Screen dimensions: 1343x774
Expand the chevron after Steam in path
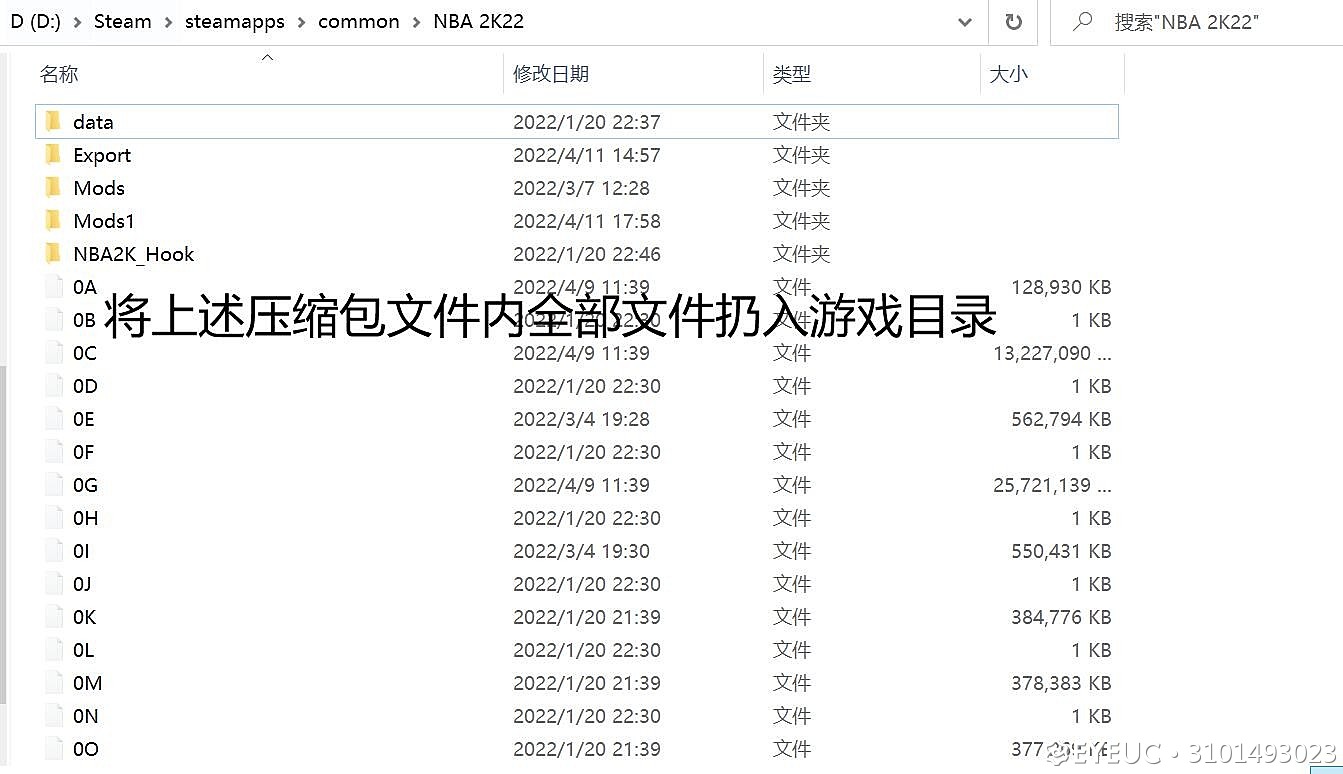[x=168, y=22]
